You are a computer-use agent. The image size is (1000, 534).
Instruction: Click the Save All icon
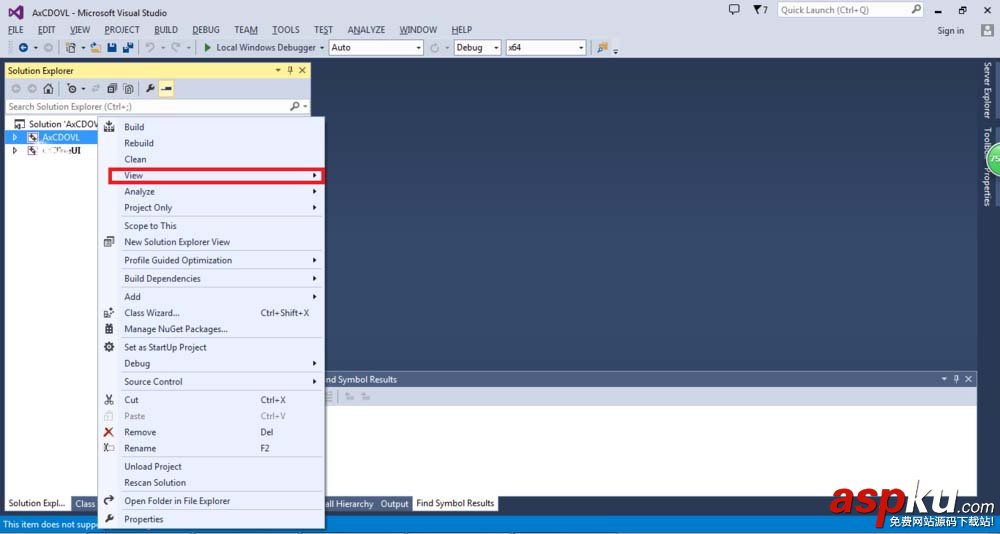click(x=128, y=48)
